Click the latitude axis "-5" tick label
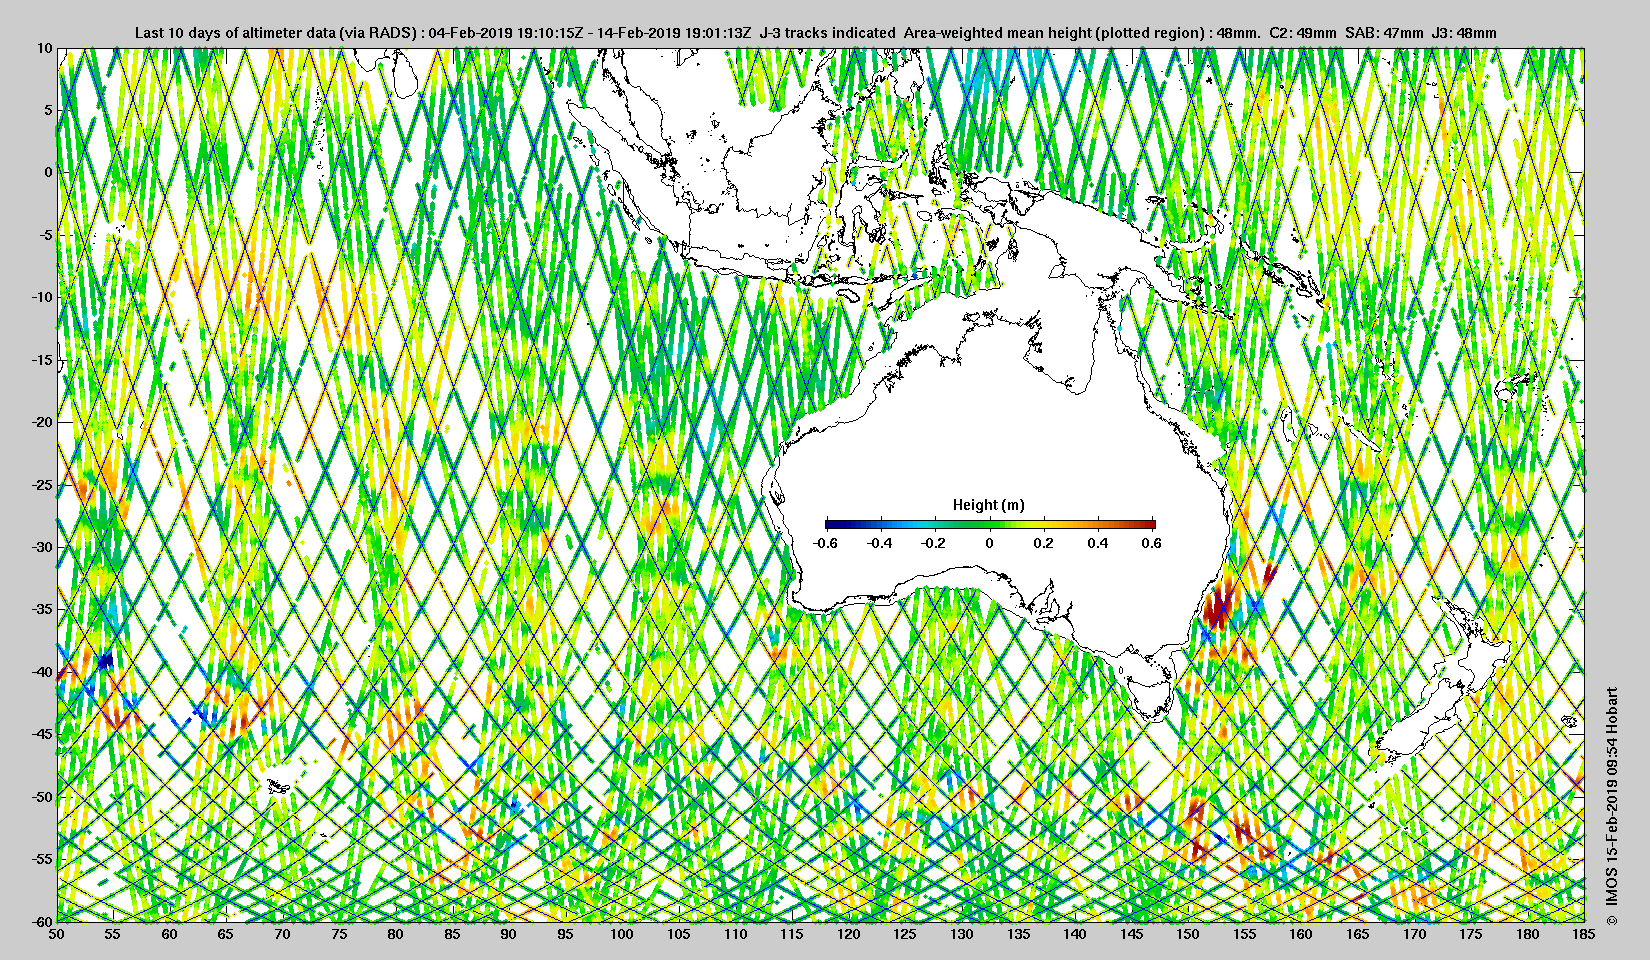Image resolution: width=1650 pixels, height=960 pixels. coord(45,235)
